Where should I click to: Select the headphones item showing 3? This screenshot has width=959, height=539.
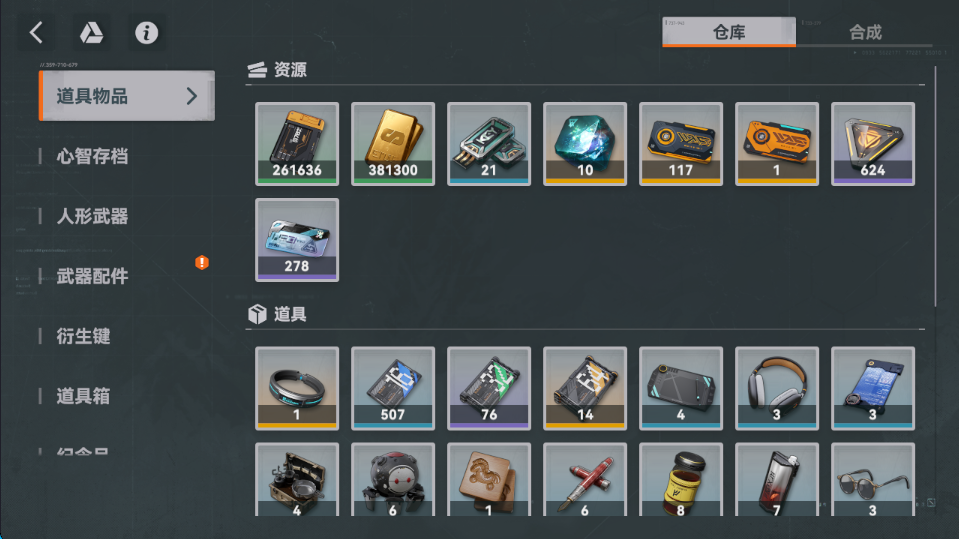point(777,388)
